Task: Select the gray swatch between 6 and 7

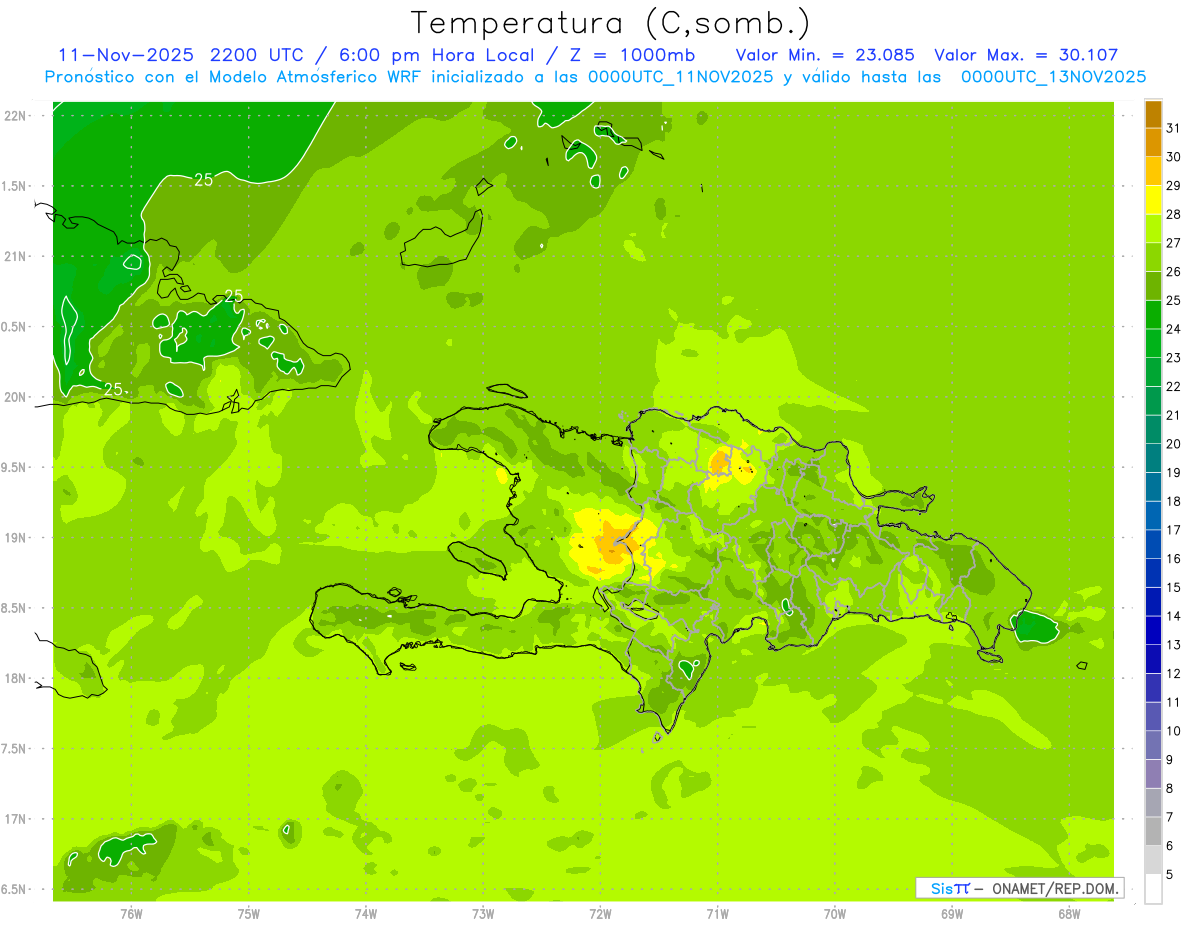Action: 1153,831
